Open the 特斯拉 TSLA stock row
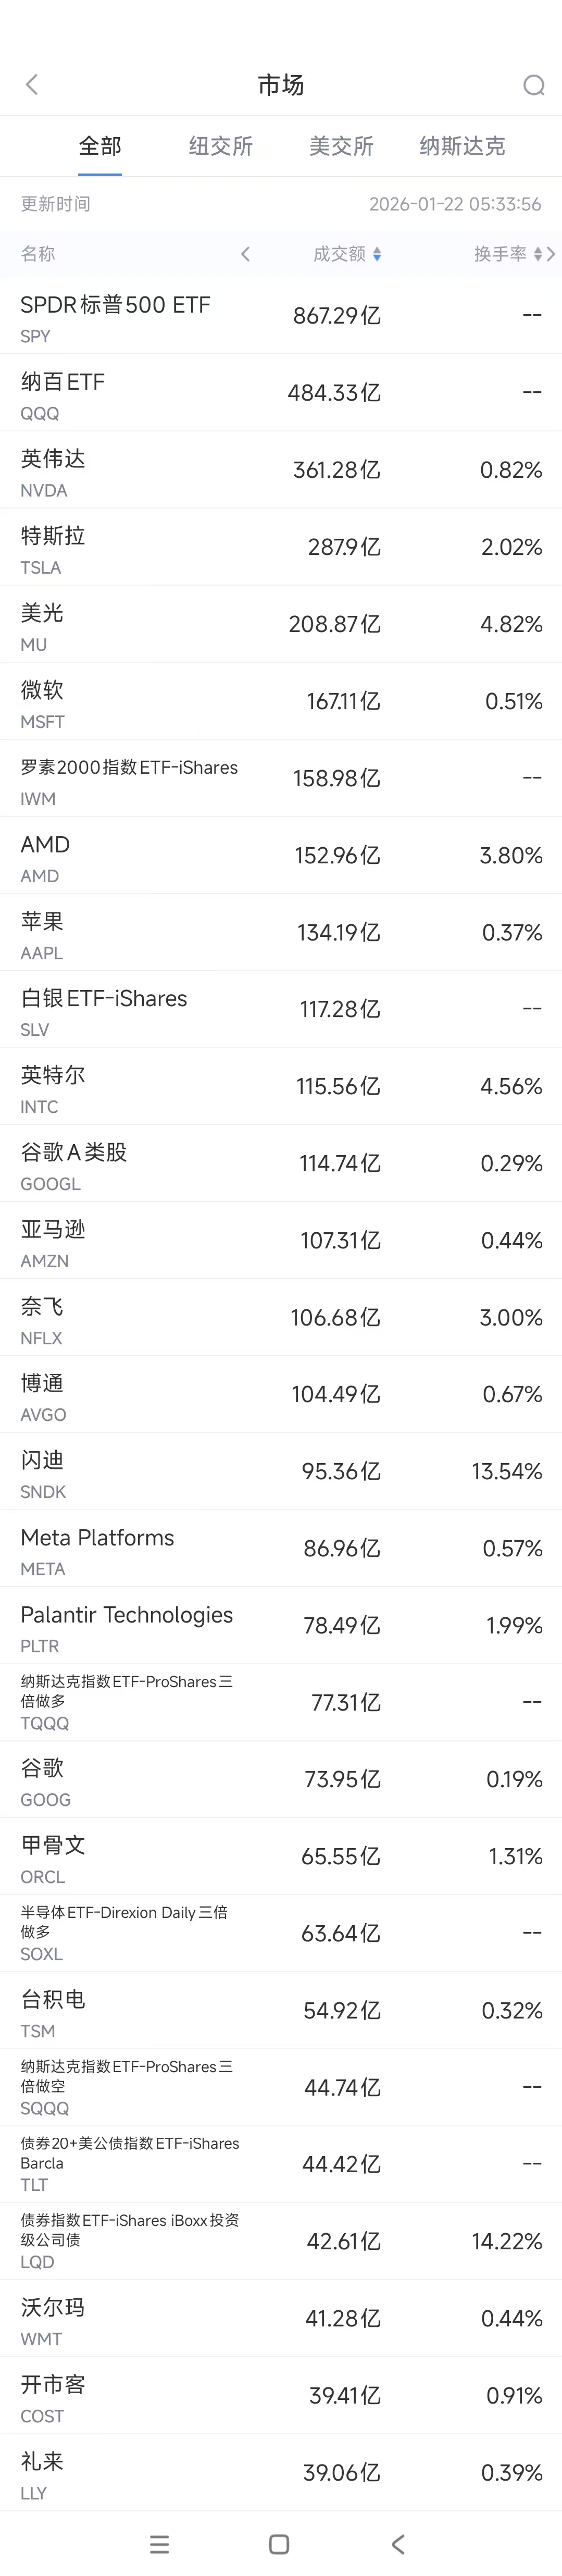This screenshot has width=562, height=2576. pos(281,547)
